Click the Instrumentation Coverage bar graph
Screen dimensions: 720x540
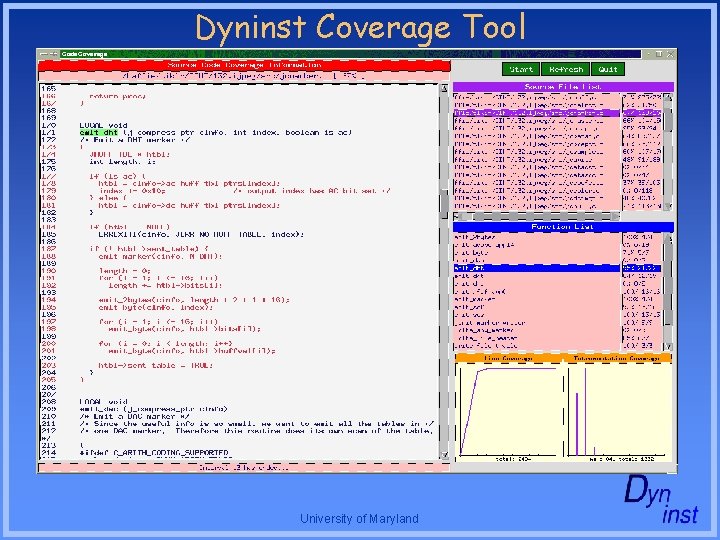click(618, 411)
